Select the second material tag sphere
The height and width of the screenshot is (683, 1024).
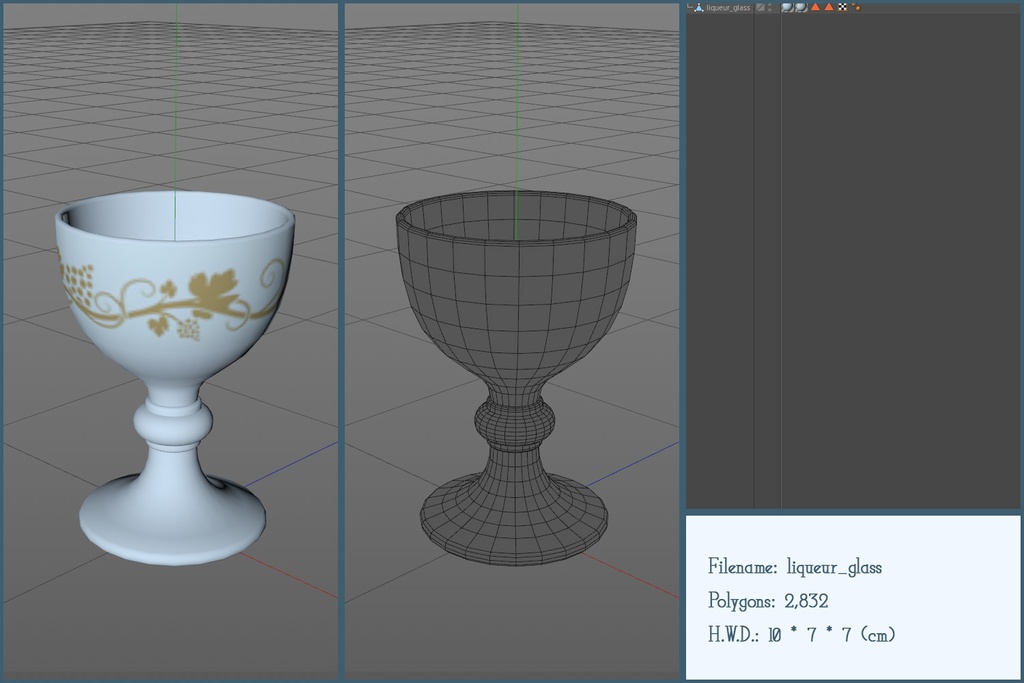point(801,7)
